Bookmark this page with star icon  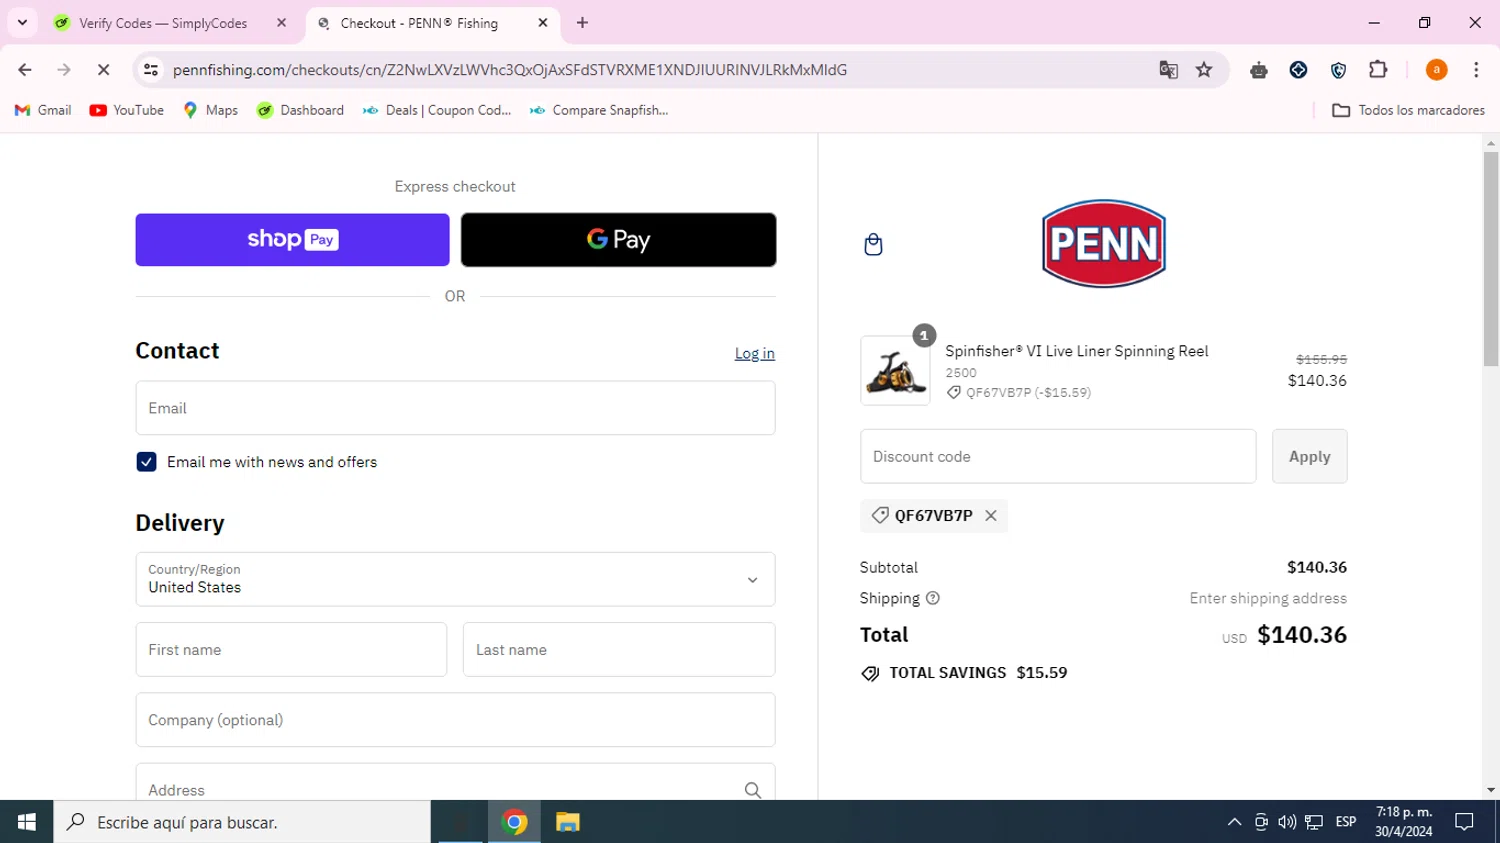(x=1204, y=70)
